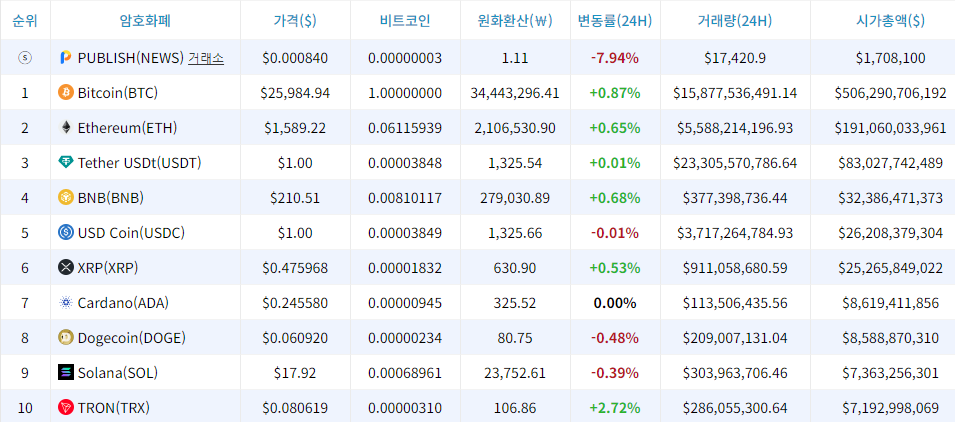Click PUBLISH market cap $1,708,100
The height and width of the screenshot is (422, 955).
[x=890, y=58]
